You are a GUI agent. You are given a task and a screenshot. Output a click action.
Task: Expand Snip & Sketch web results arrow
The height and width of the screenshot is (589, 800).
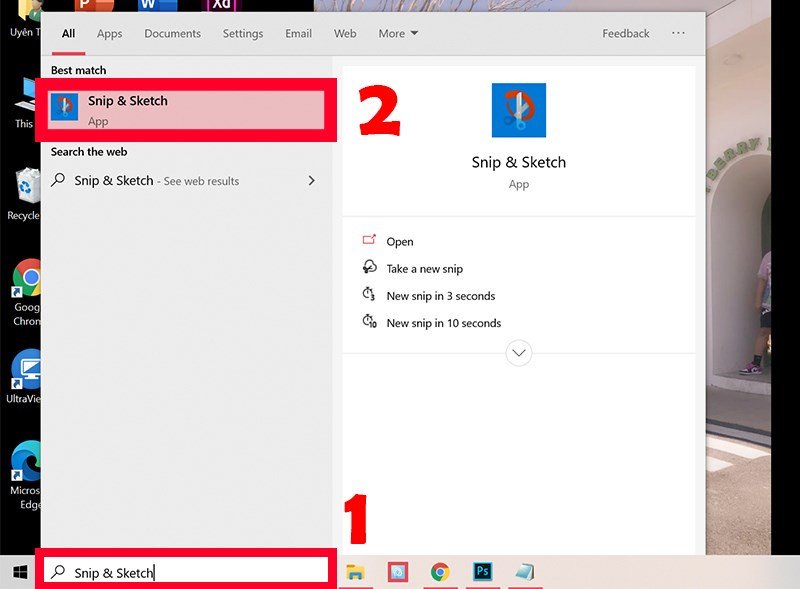pyautogui.click(x=309, y=181)
